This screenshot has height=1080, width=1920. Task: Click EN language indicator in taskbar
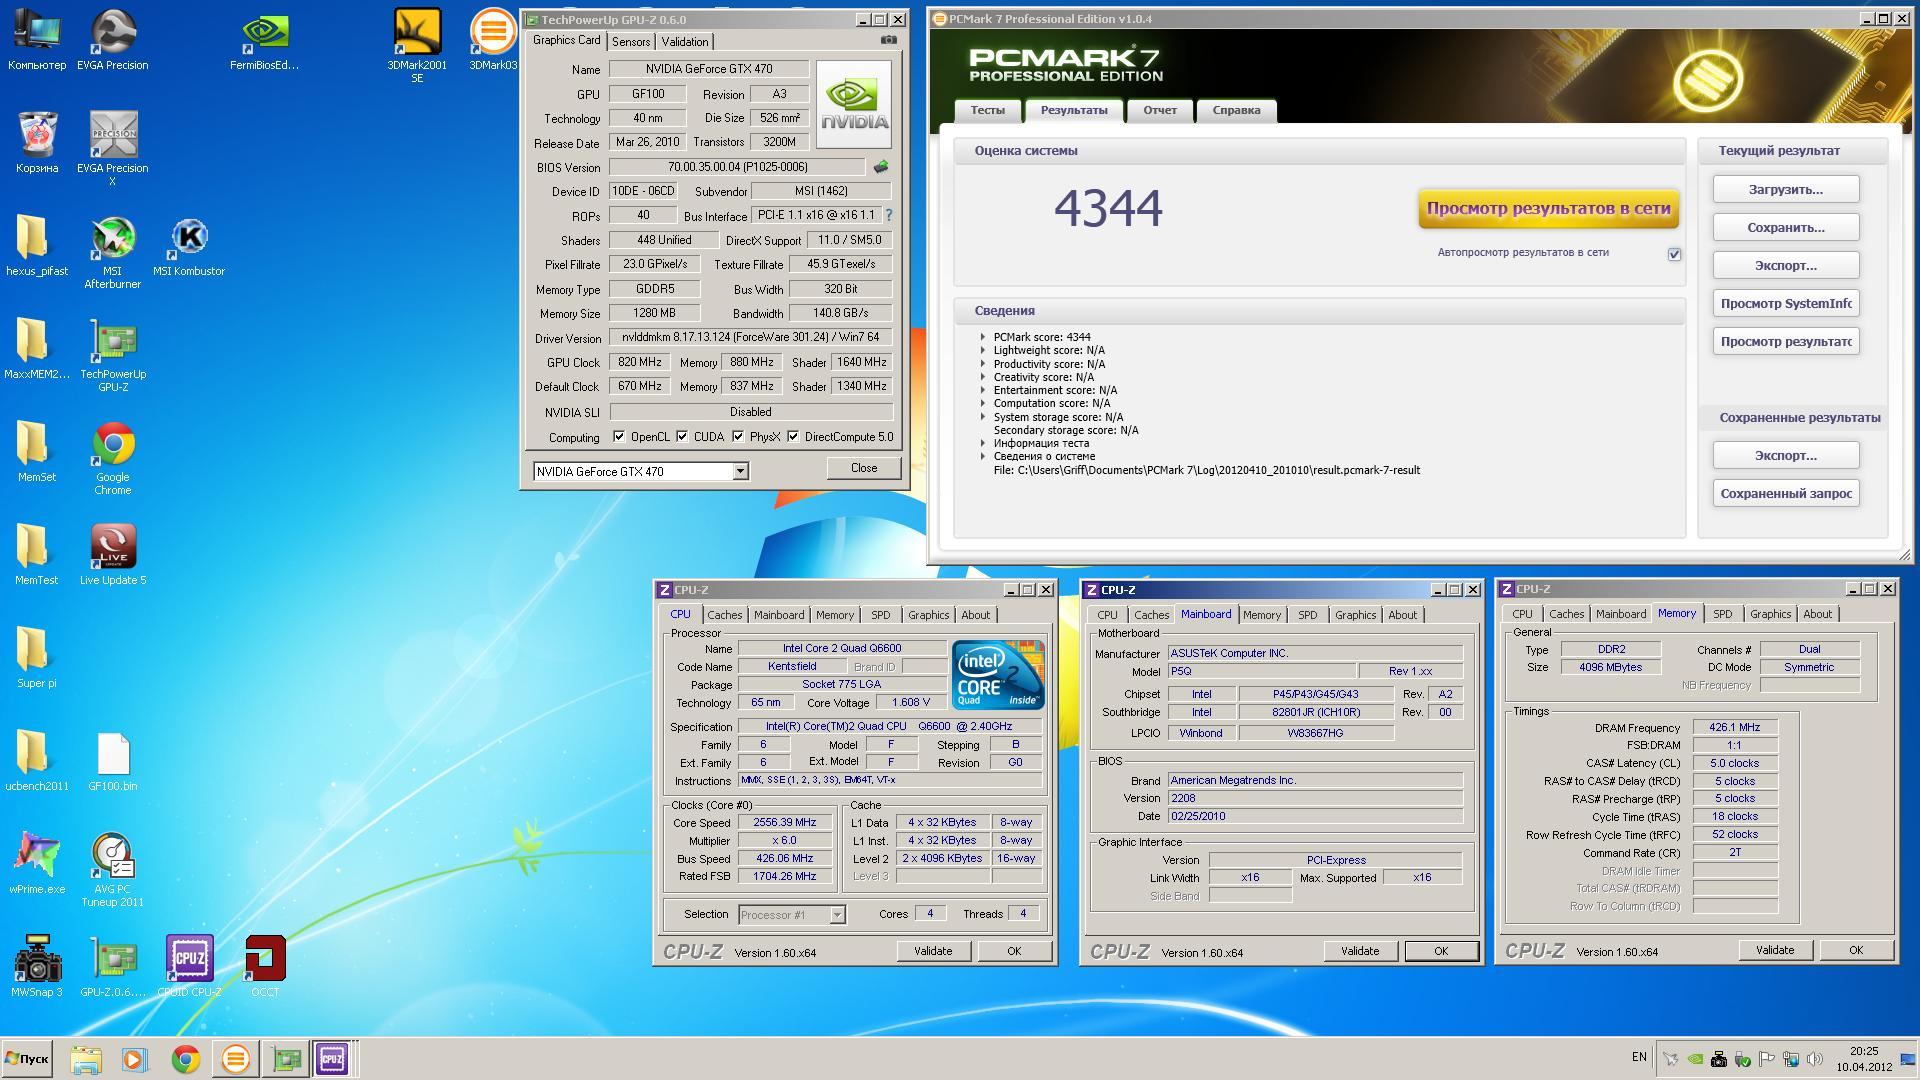point(1639,1057)
